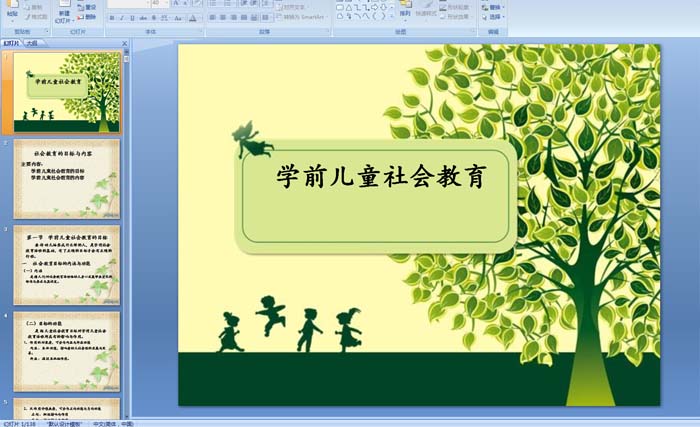
Task: Close the slides thumbnail pane
Action: point(125,43)
